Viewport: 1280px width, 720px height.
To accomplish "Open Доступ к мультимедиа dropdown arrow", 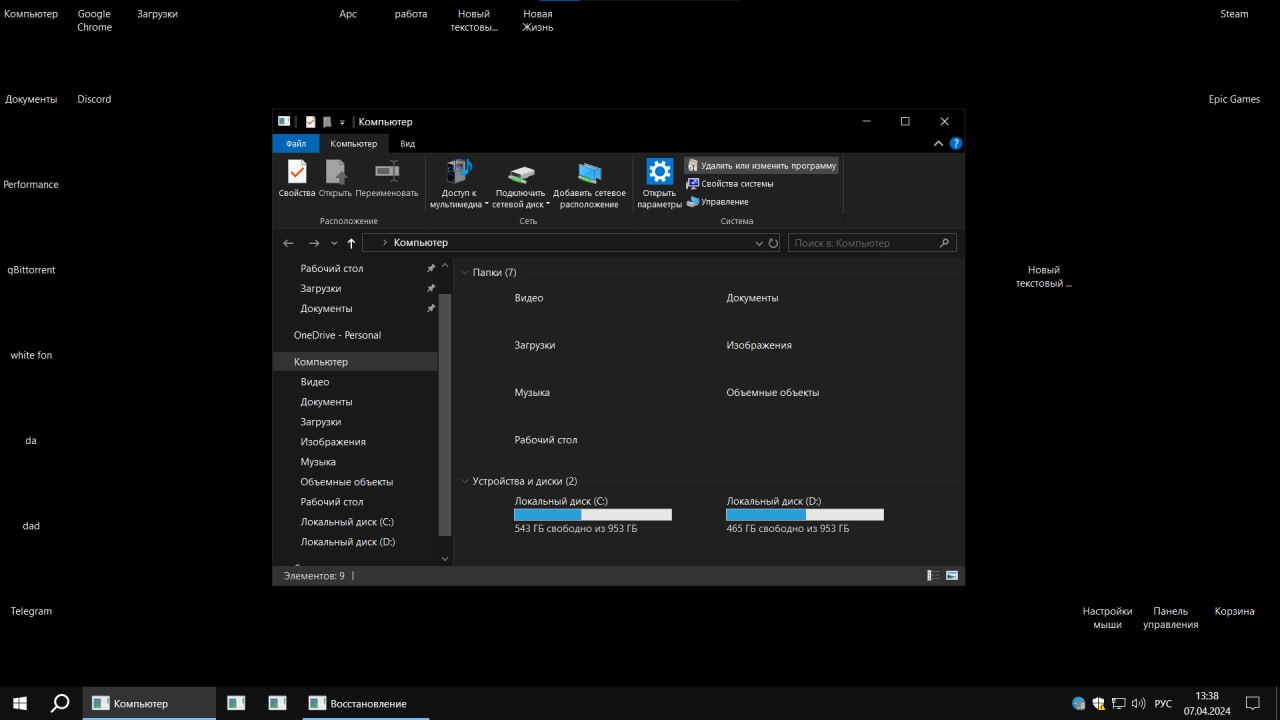I will (x=487, y=204).
